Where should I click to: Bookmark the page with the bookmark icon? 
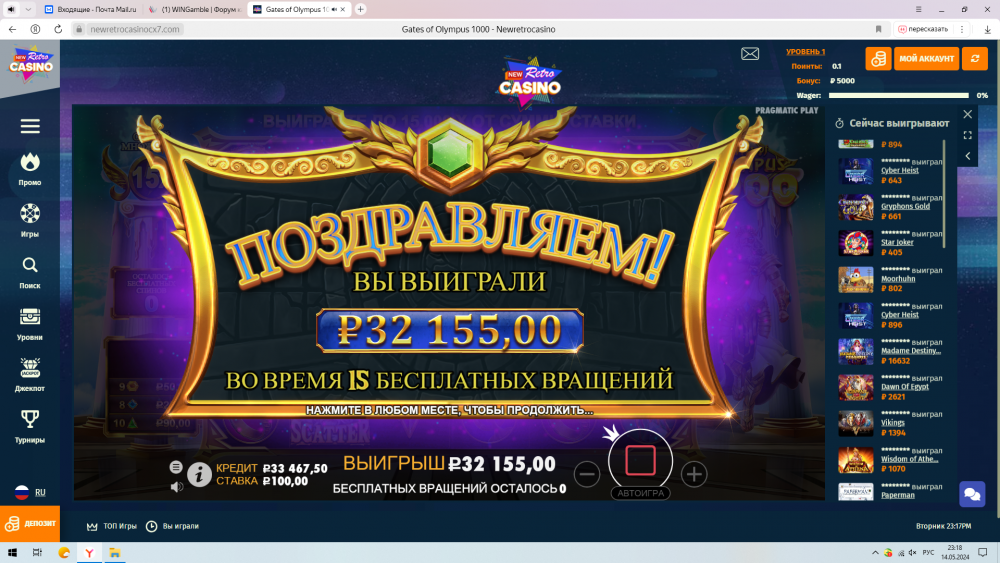(878, 29)
